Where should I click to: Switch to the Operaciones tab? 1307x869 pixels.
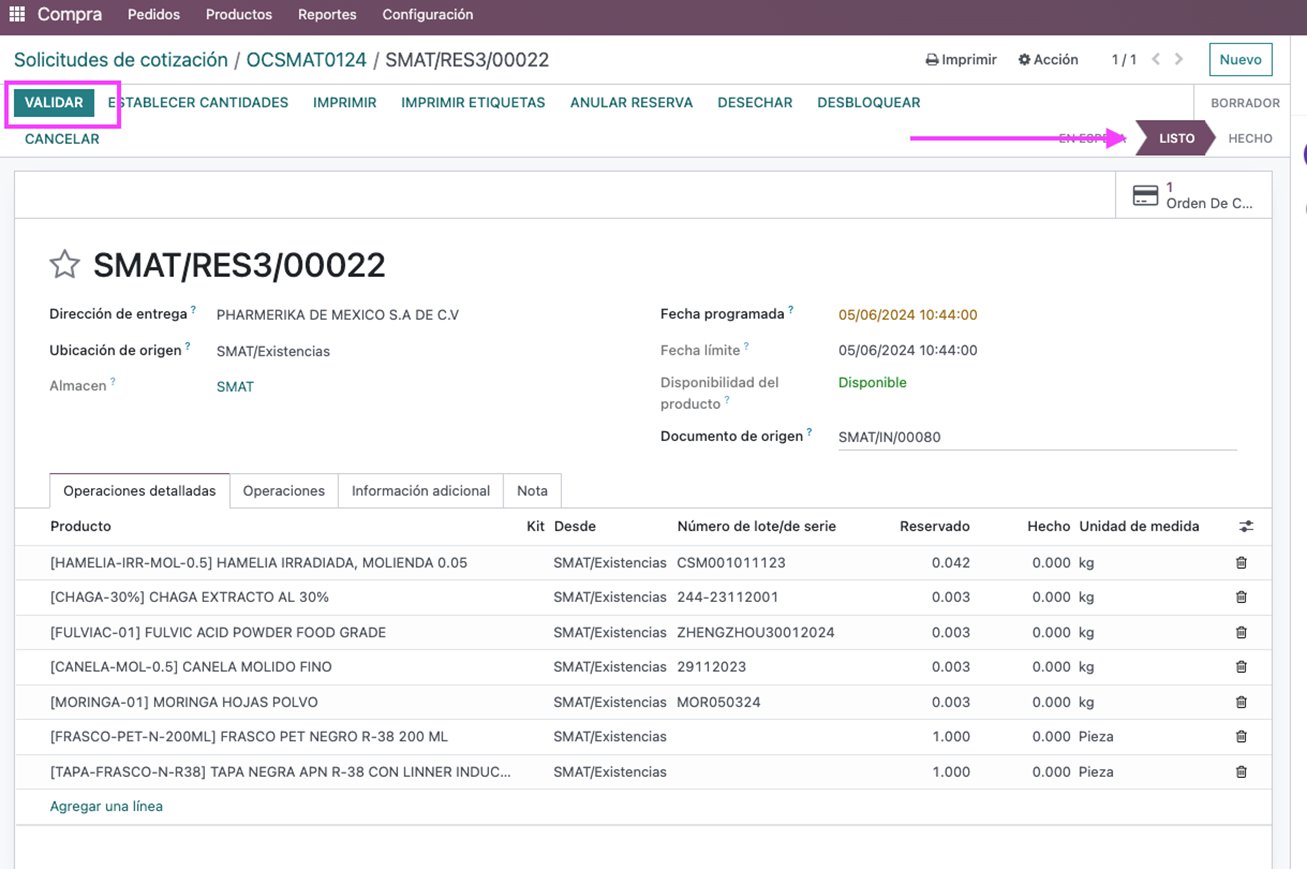click(284, 491)
